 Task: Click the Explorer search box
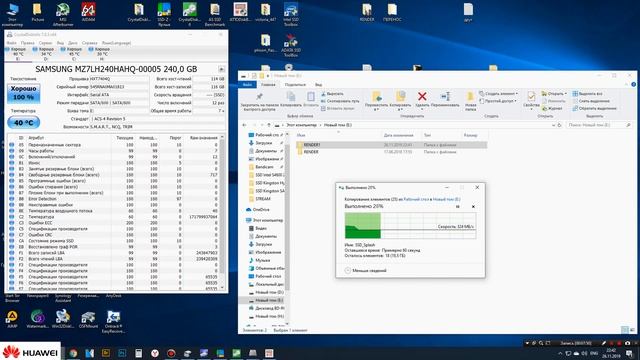[599, 125]
